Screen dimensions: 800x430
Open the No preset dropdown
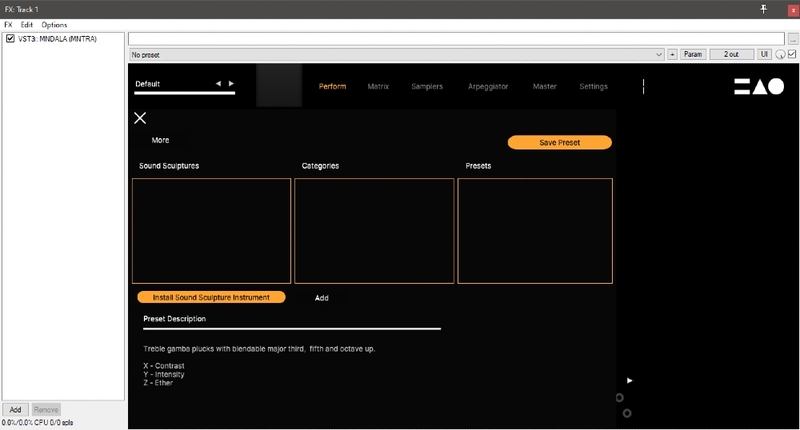point(396,54)
